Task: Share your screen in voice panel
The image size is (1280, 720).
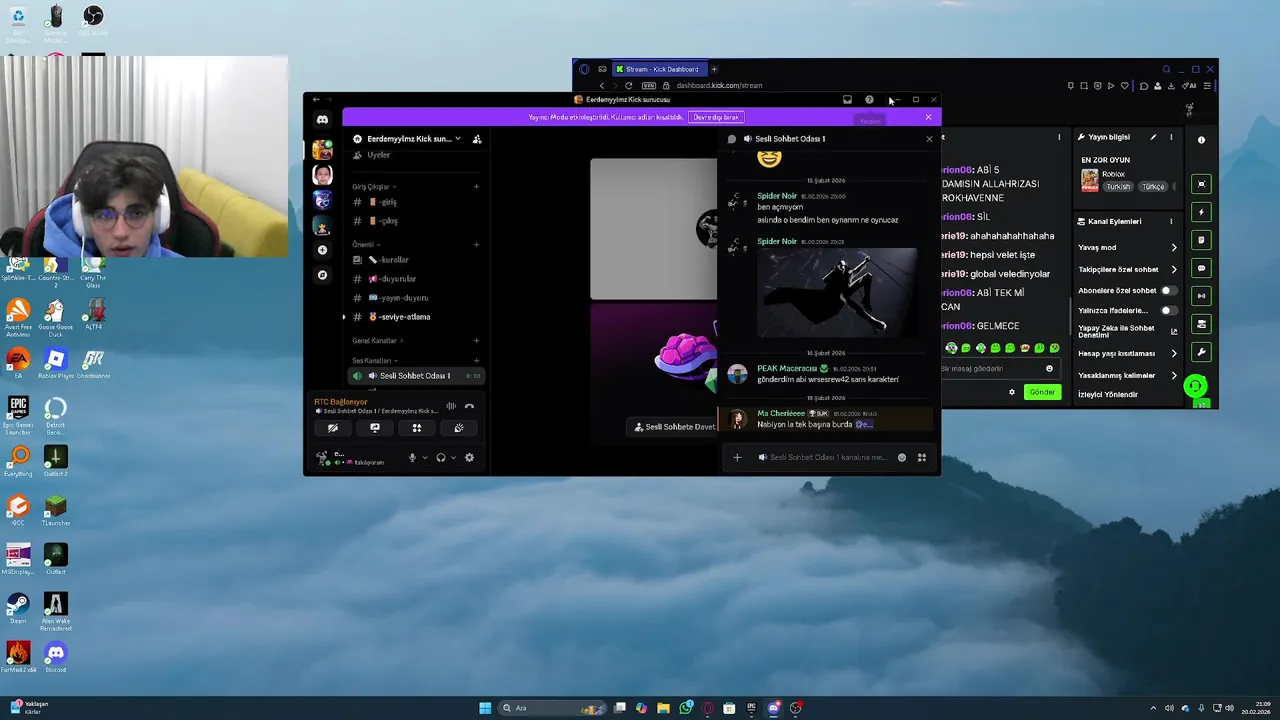Action: pos(375,428)
